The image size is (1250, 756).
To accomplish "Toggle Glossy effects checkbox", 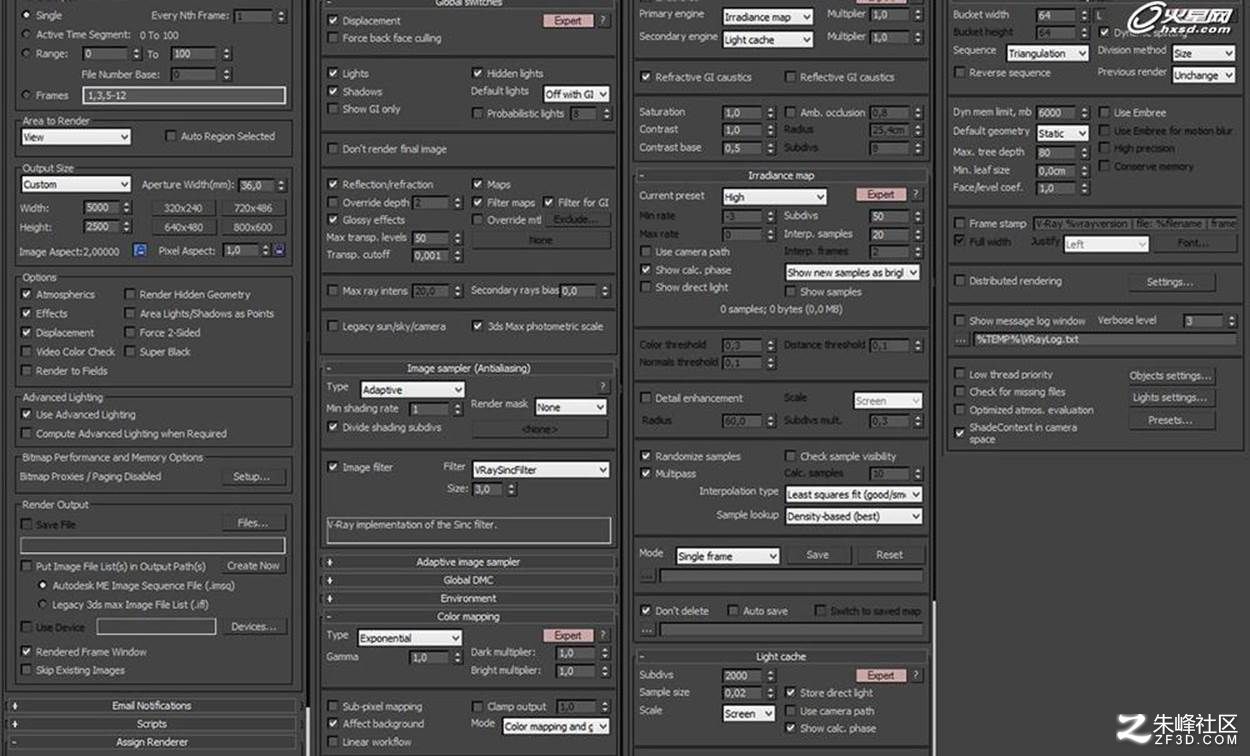I will [333, 220].
